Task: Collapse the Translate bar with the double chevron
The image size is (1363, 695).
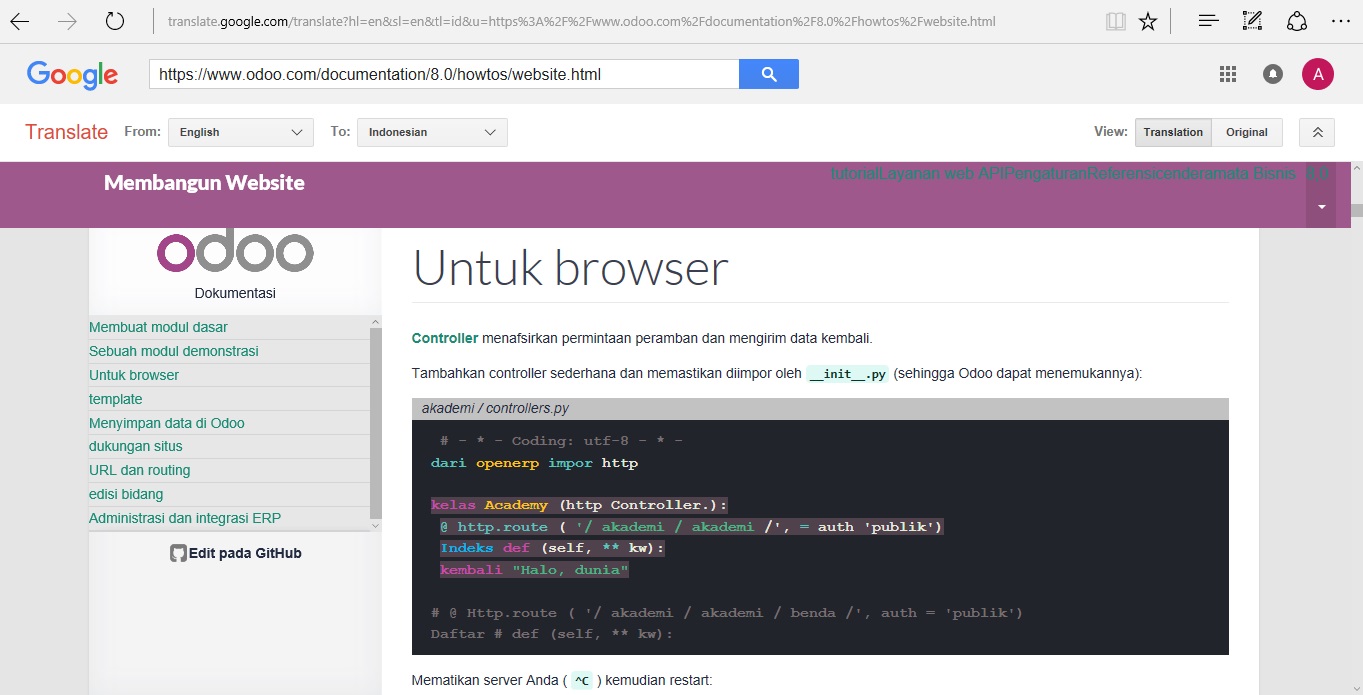Action: pos(1316,131)
